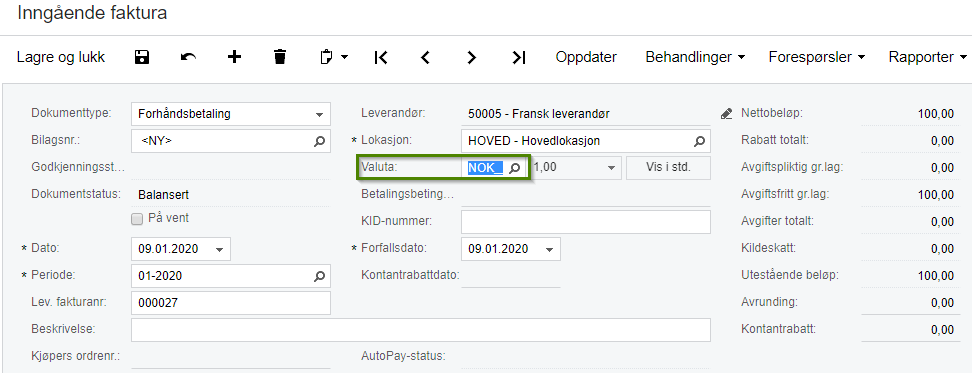Click the Avgiftsfritt gr.lag value 100,00
This screenshot has width=972, height=373.
pos(936,195)
